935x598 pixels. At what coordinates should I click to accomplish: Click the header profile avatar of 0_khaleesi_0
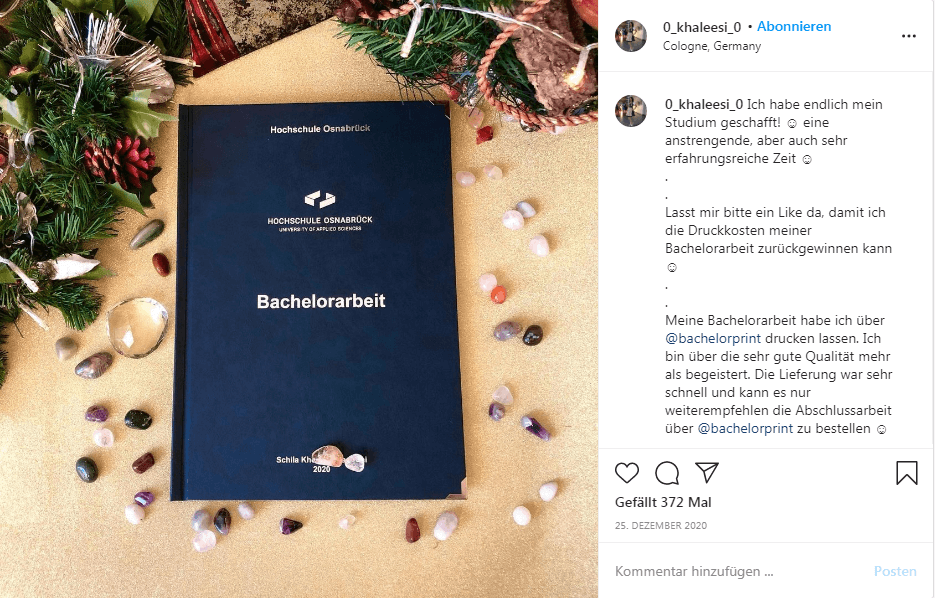[631, 36]
